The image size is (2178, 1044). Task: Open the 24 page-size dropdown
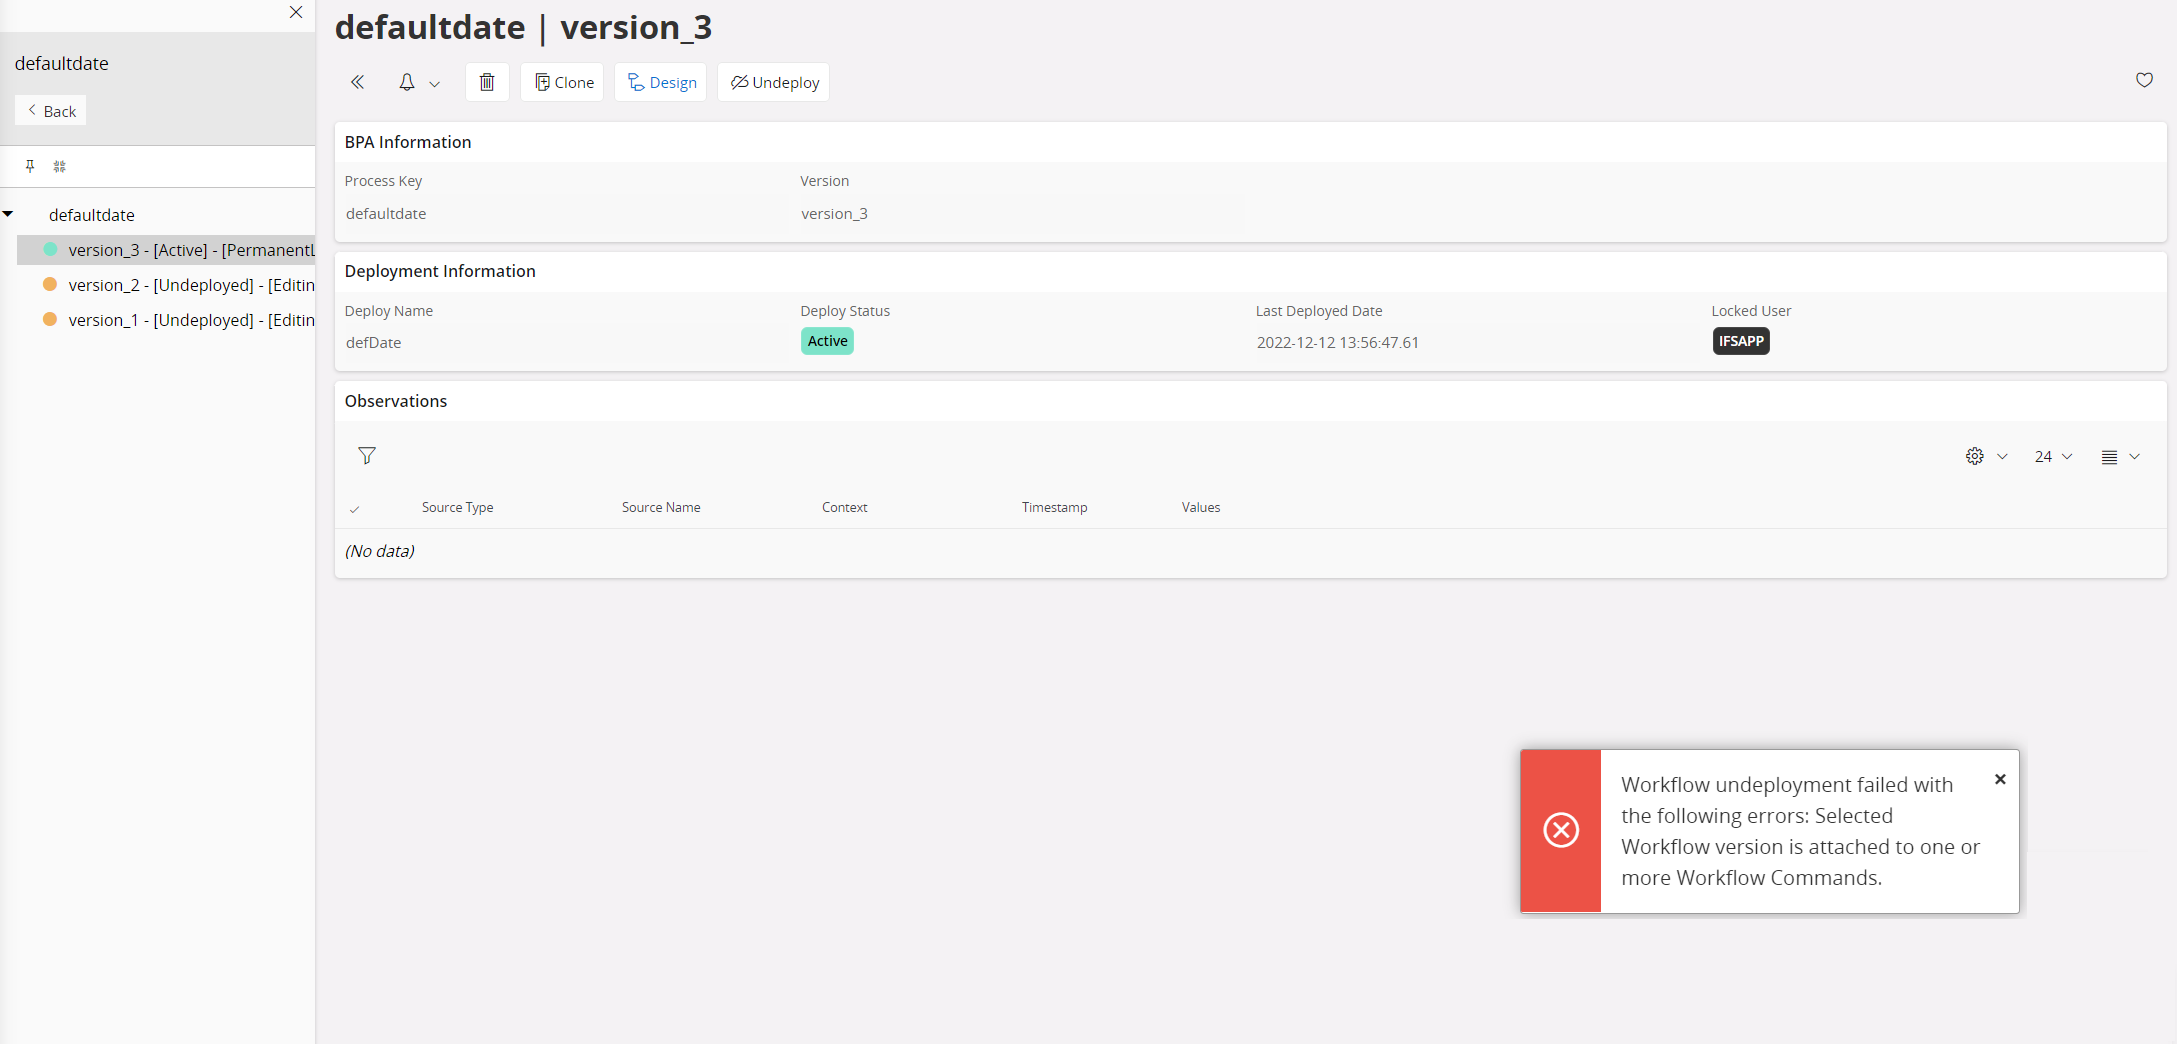pos(2053,456)
